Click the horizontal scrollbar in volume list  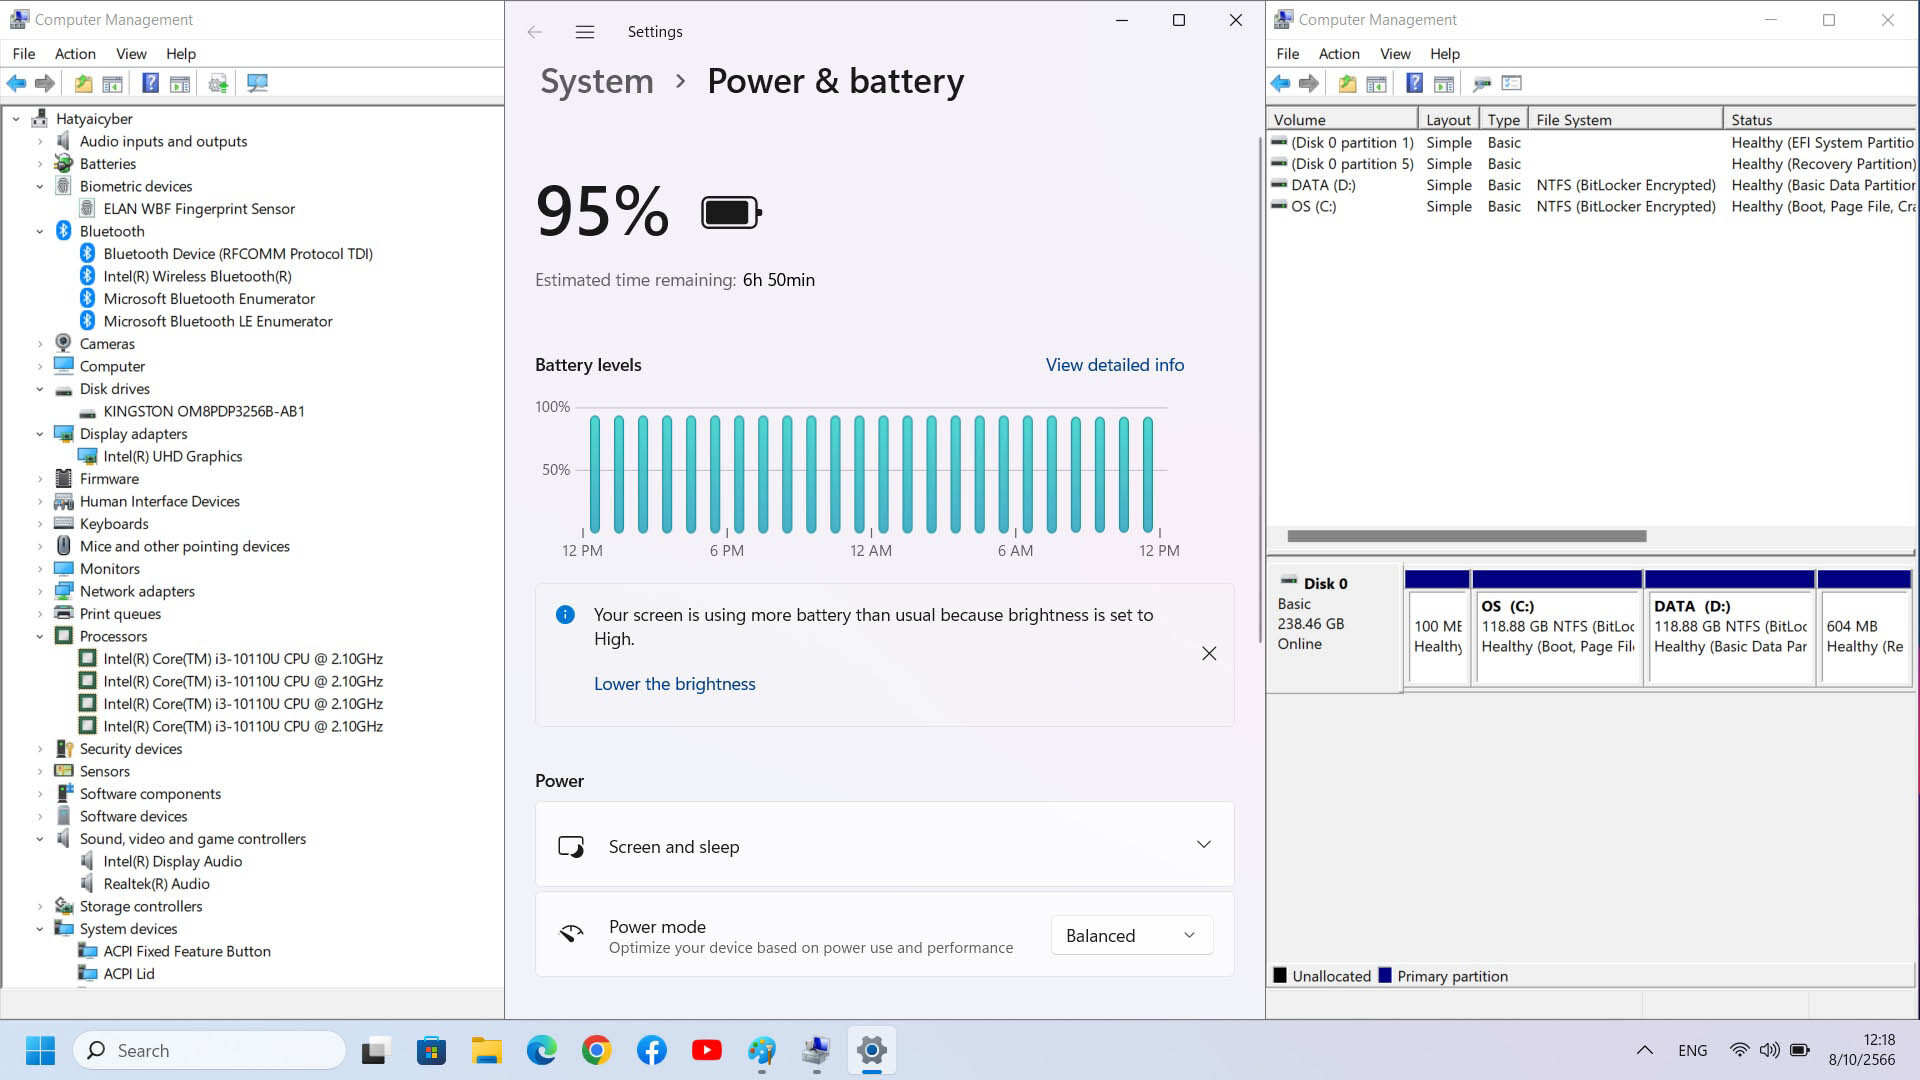point(1467,536)
